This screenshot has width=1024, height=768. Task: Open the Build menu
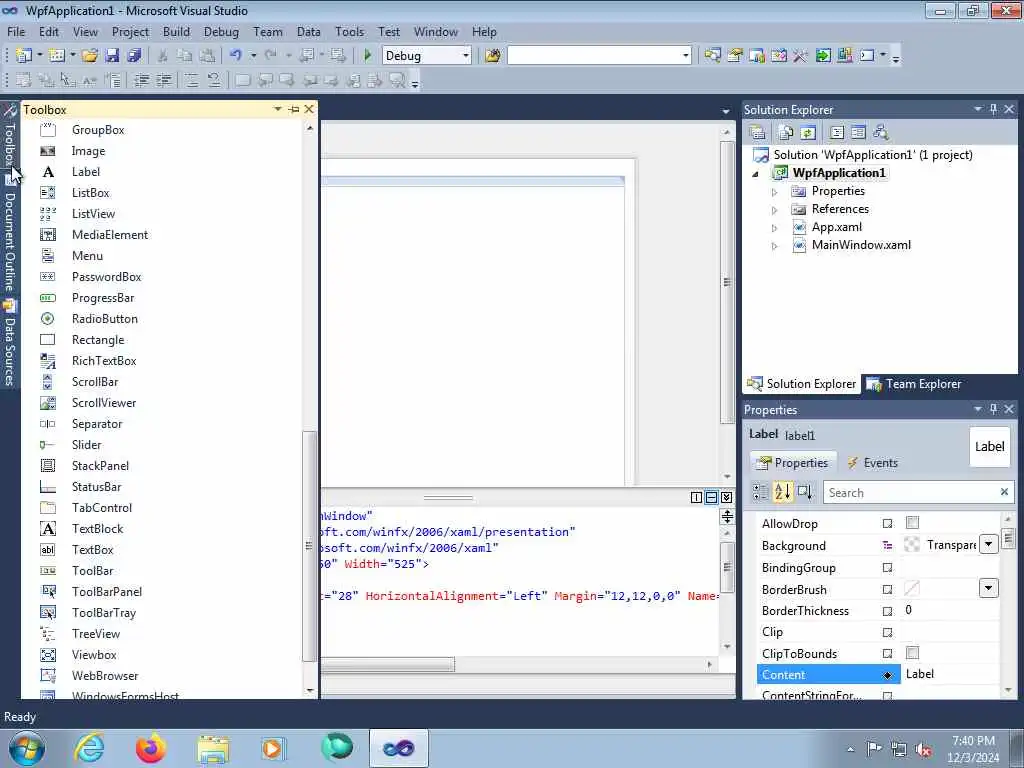176,31
